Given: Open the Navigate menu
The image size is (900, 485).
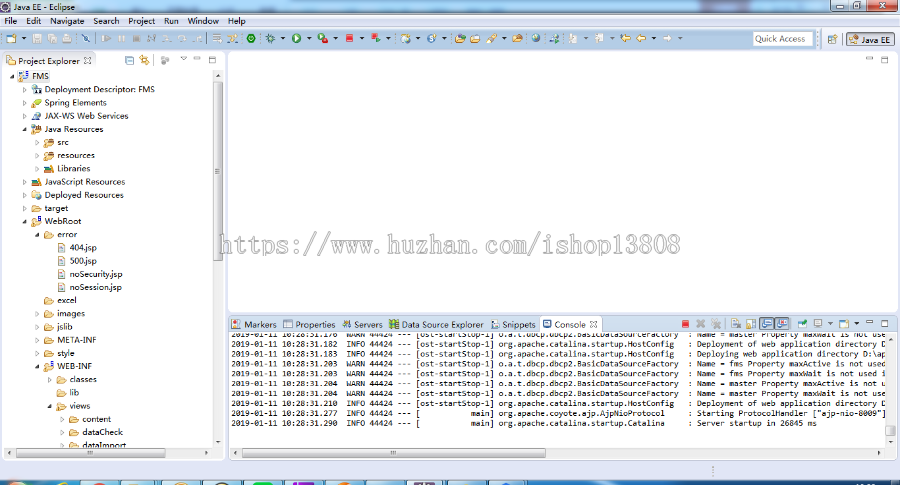Looking at the screenshot, I should (67, 21).
